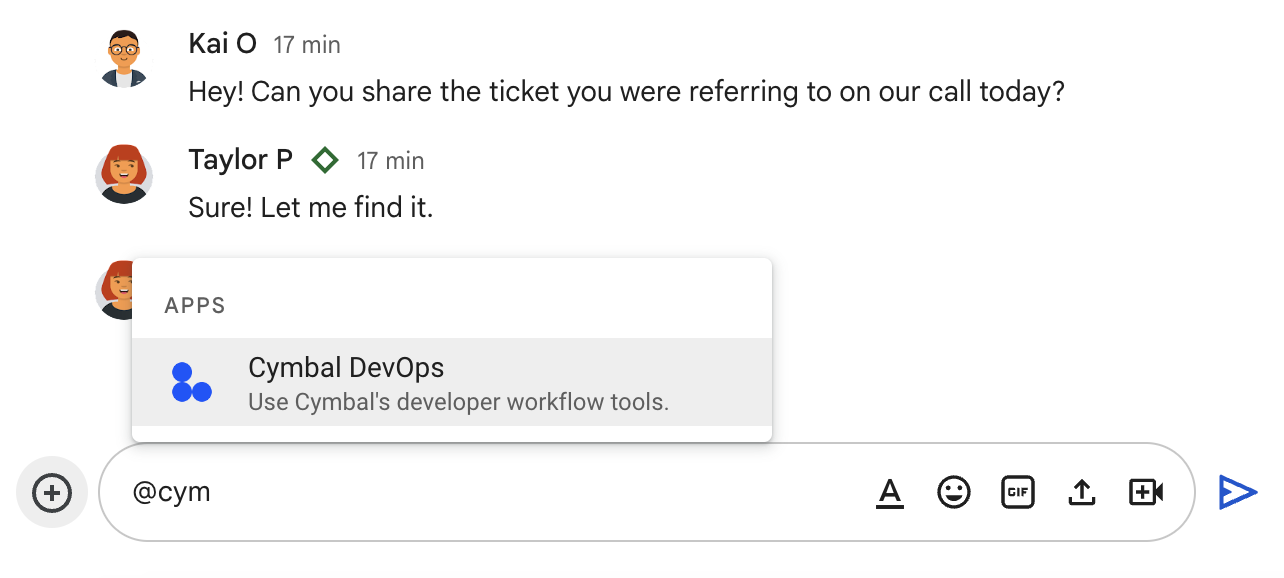Click the upload file icon
This screenshot has width=1284, height=578.
[1082, 491]
